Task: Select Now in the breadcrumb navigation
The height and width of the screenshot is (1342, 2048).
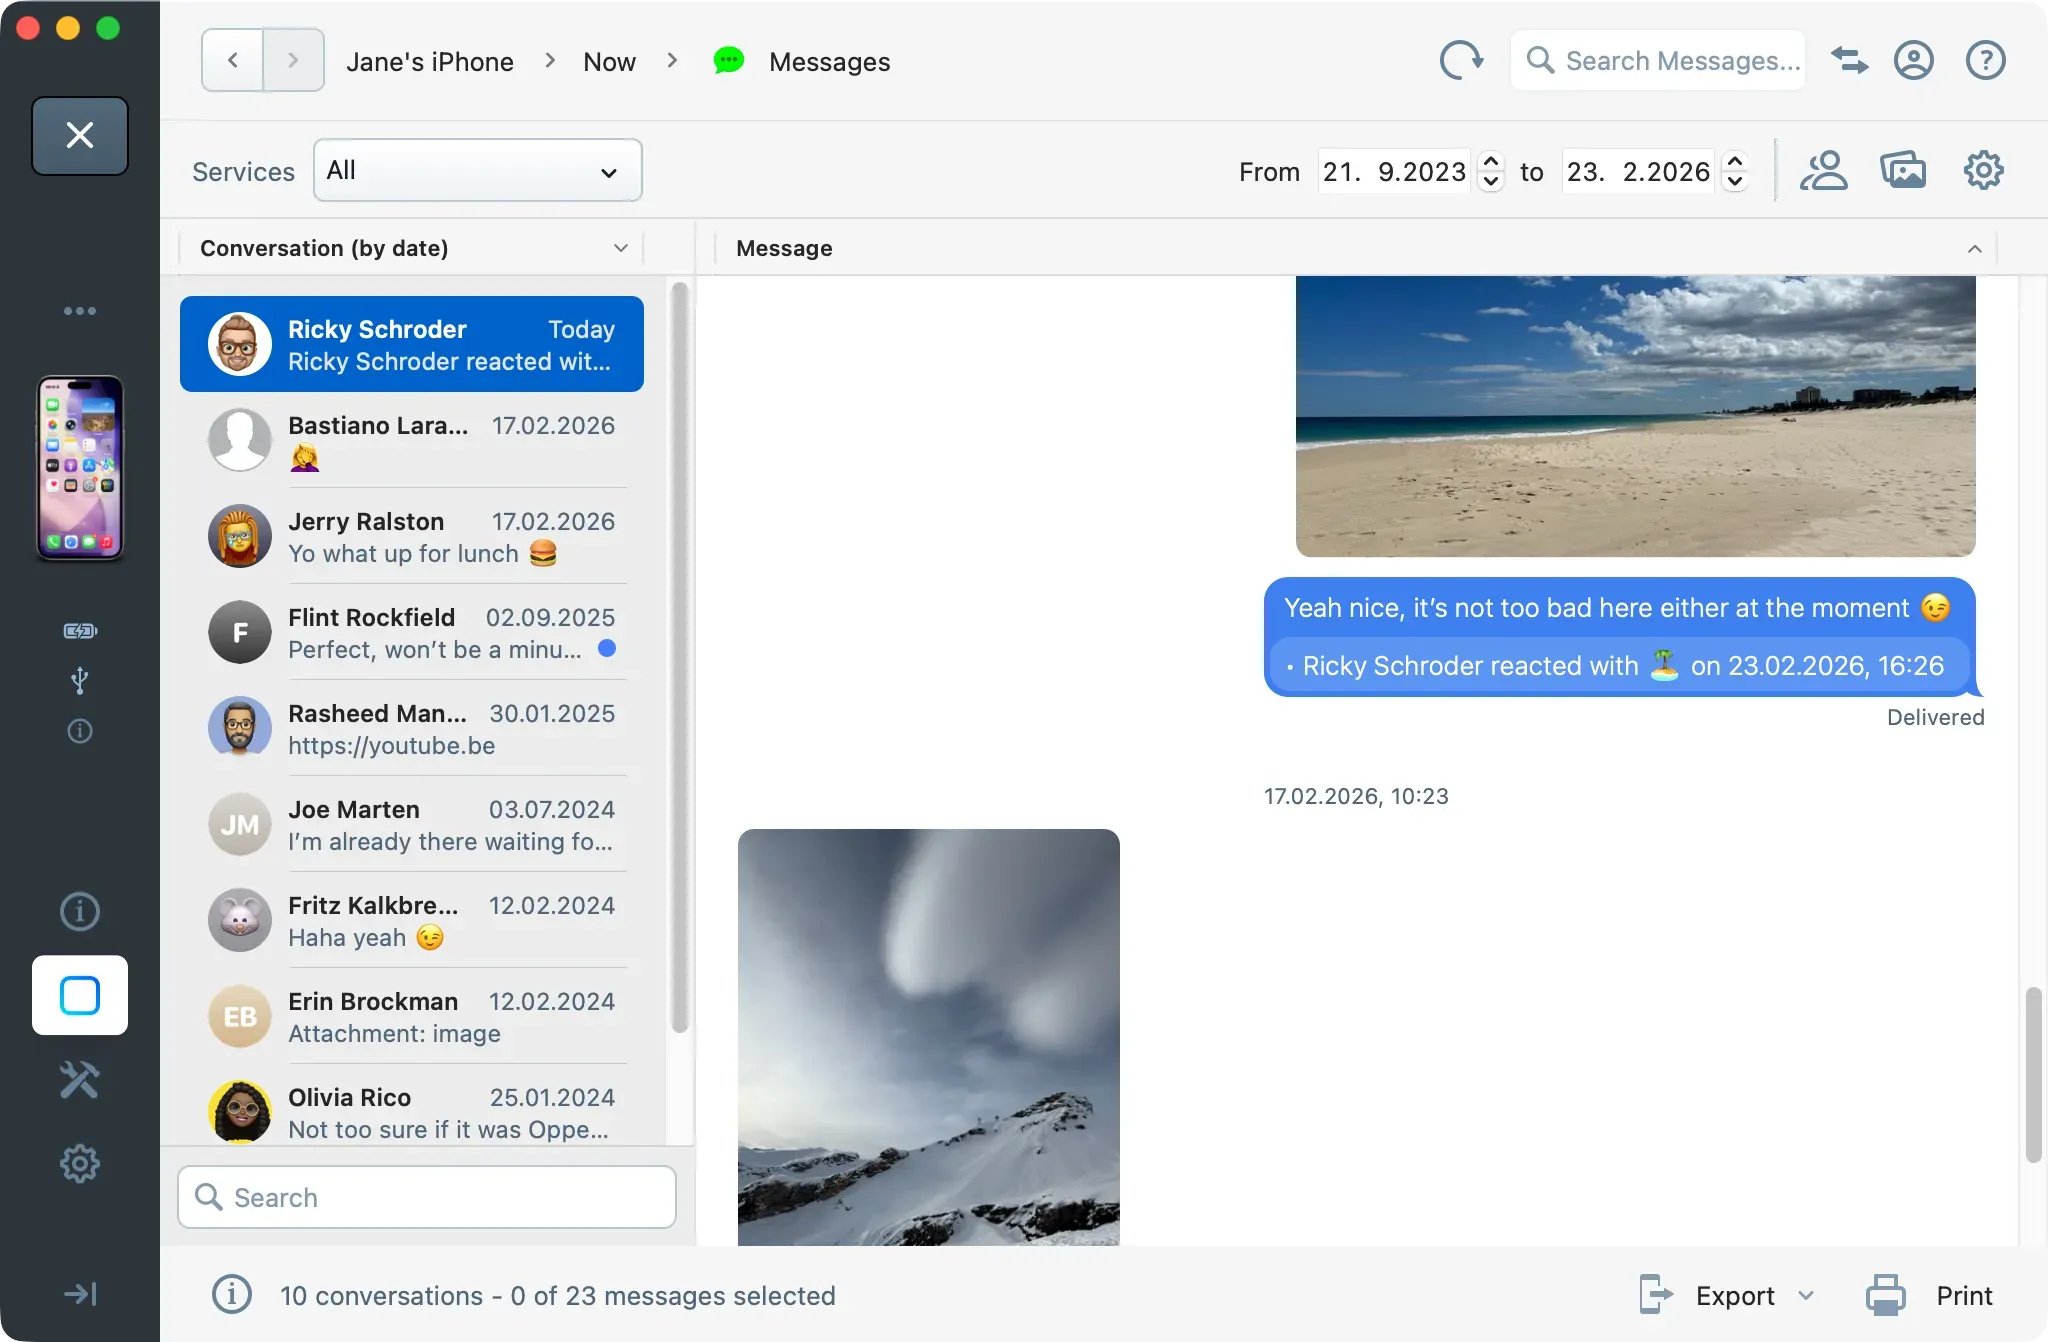Action: pyautogui.click(x=609, y=61)
